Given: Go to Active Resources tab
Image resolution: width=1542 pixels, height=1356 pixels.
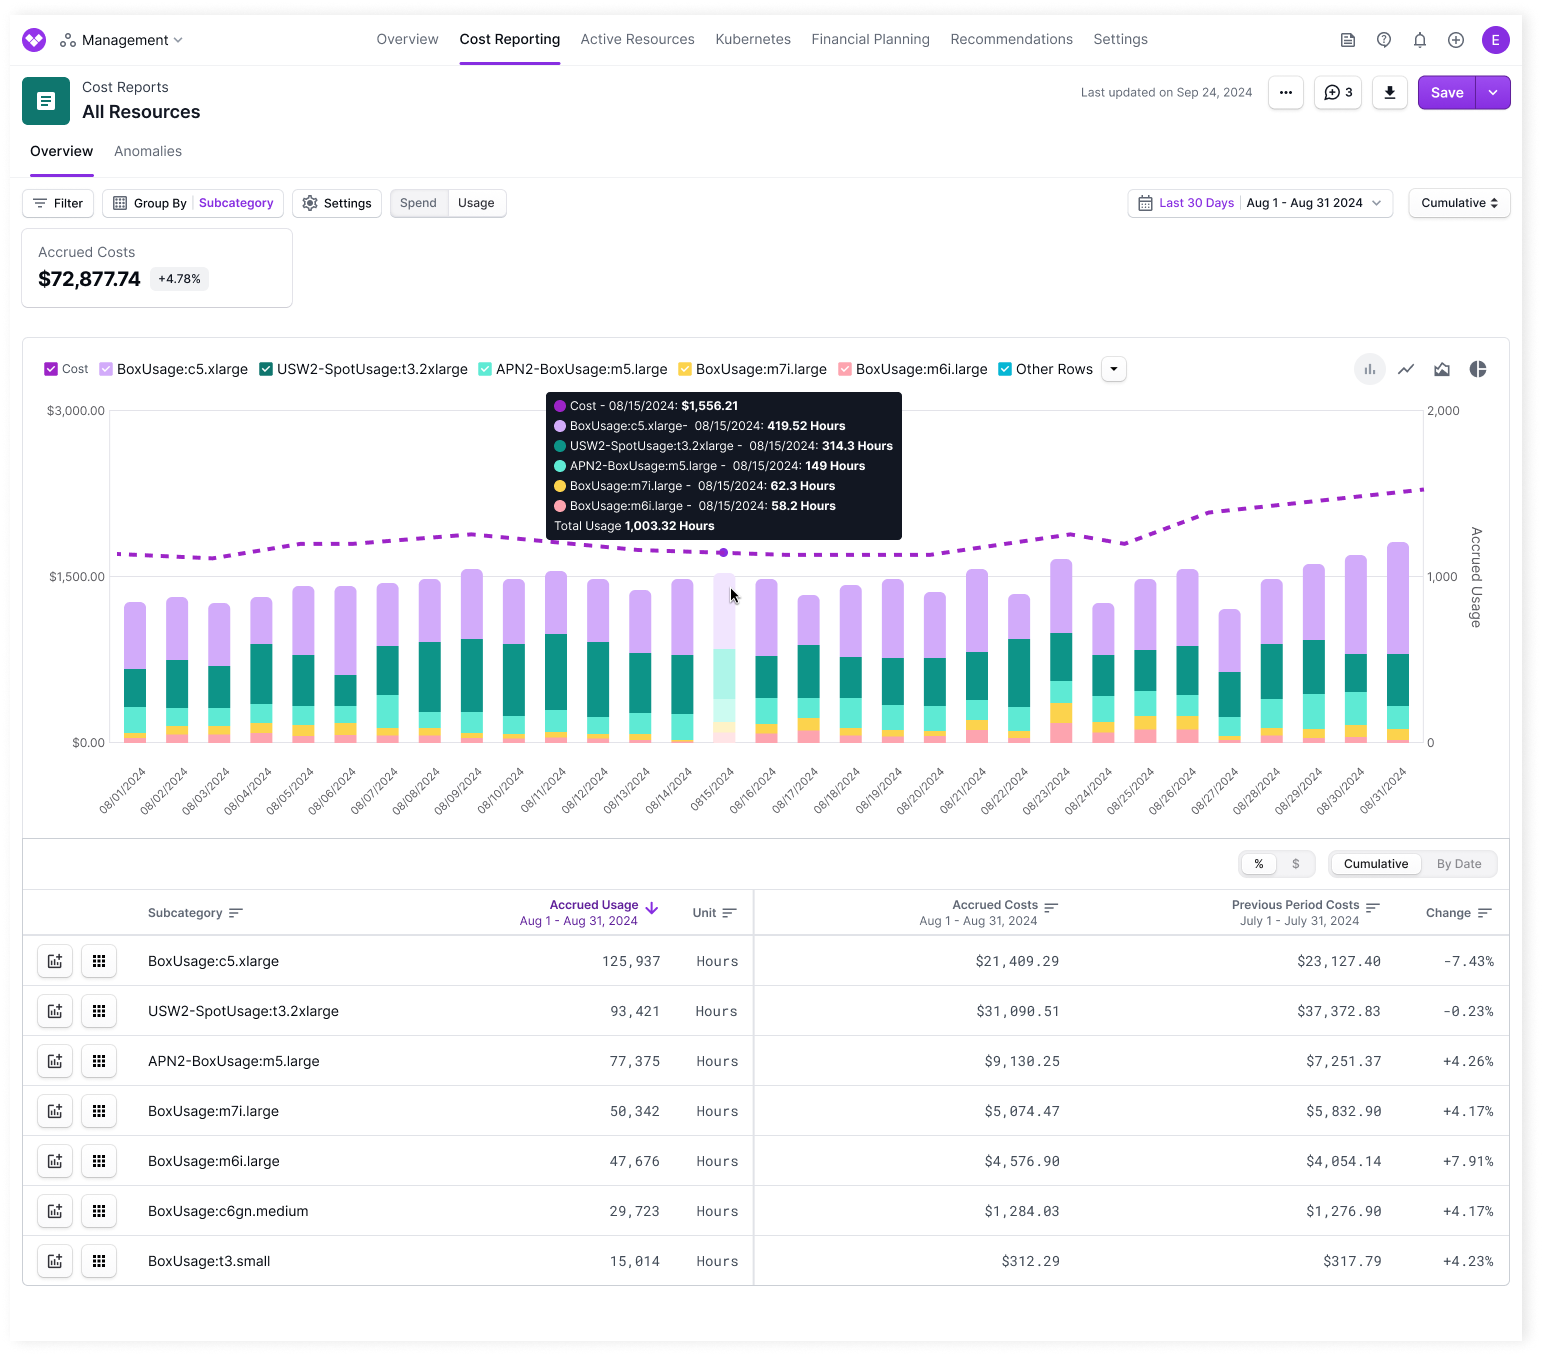Looking at the screenshot, I should [637, 40].
